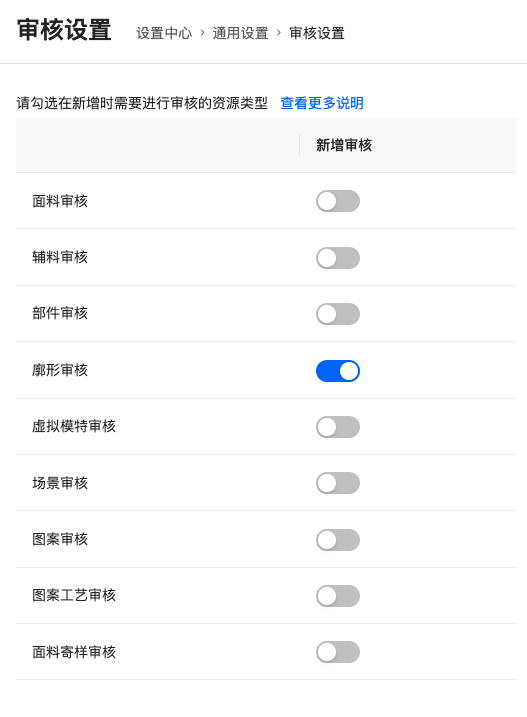Viewport: 527px width, 717px height.
Task: Enable 虚拟模特审核 switch
Action: [338, 427]
